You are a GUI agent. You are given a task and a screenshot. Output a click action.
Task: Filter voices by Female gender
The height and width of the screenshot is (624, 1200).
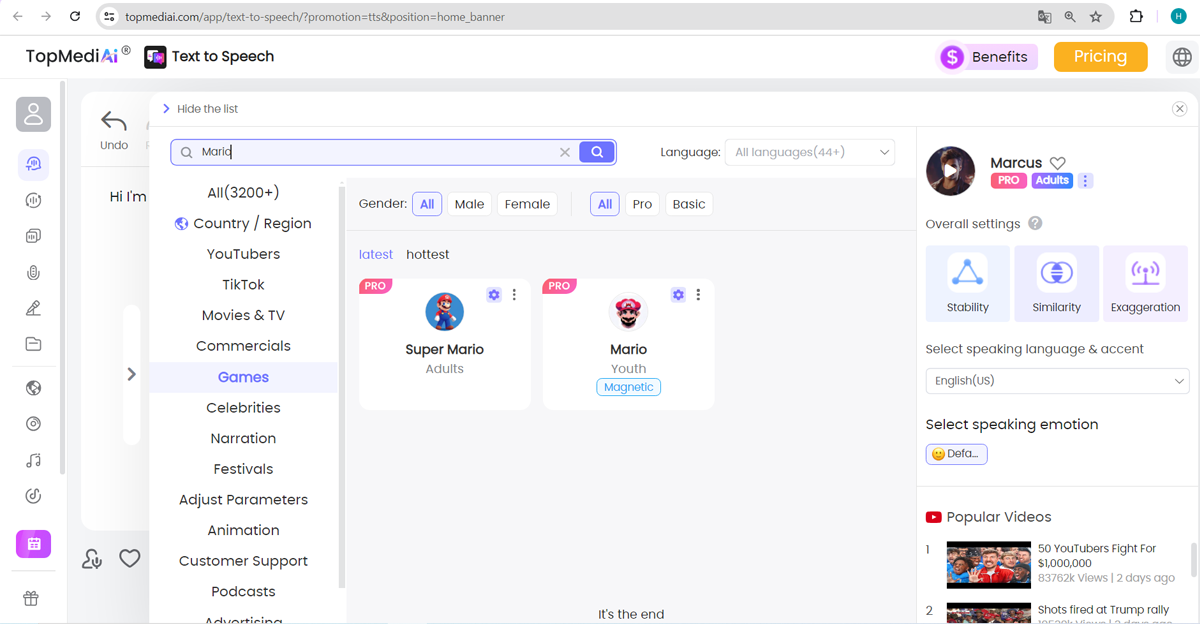[527, 204]
